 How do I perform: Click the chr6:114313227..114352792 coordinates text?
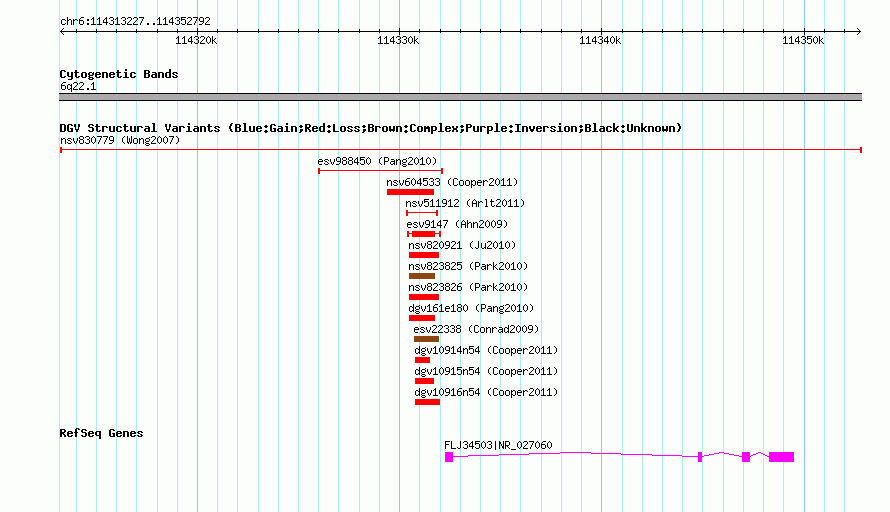(x=135, y=21)
